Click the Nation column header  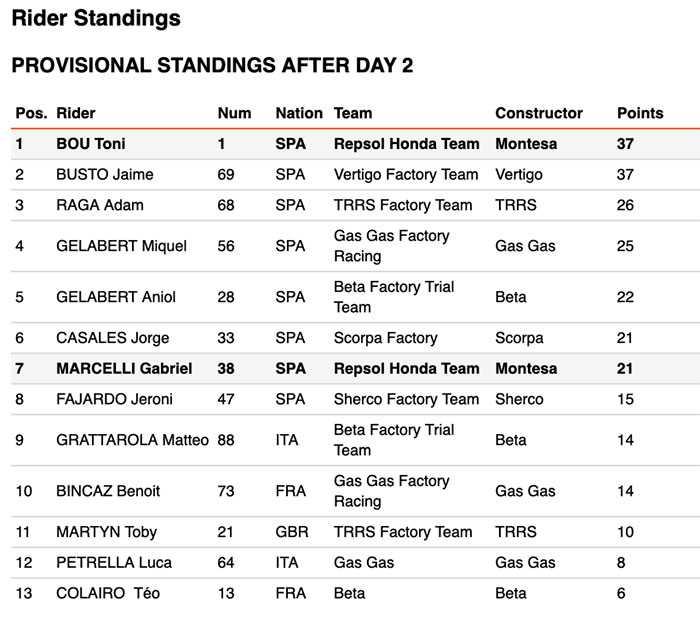(x=299, y=113)
